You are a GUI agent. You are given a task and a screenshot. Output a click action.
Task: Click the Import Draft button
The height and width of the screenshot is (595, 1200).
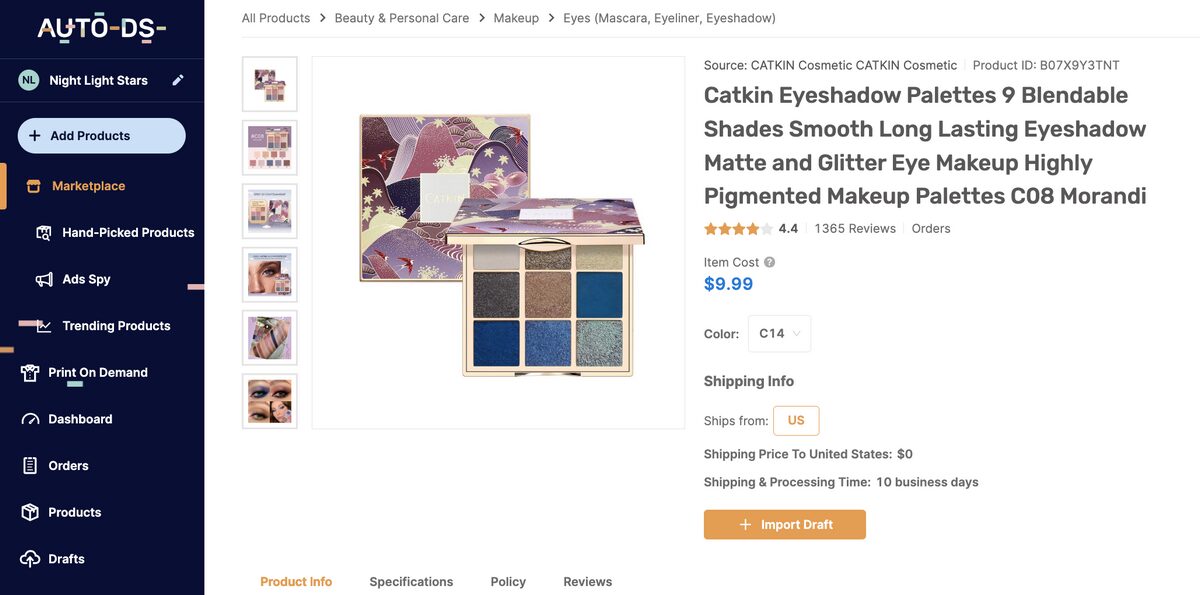(784, 523)
